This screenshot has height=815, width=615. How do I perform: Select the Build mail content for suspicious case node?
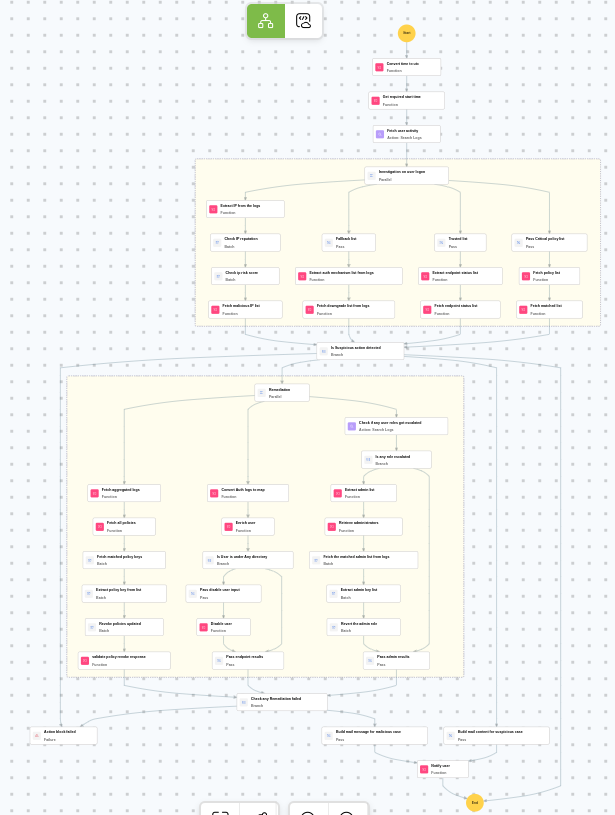click(496, 735)
